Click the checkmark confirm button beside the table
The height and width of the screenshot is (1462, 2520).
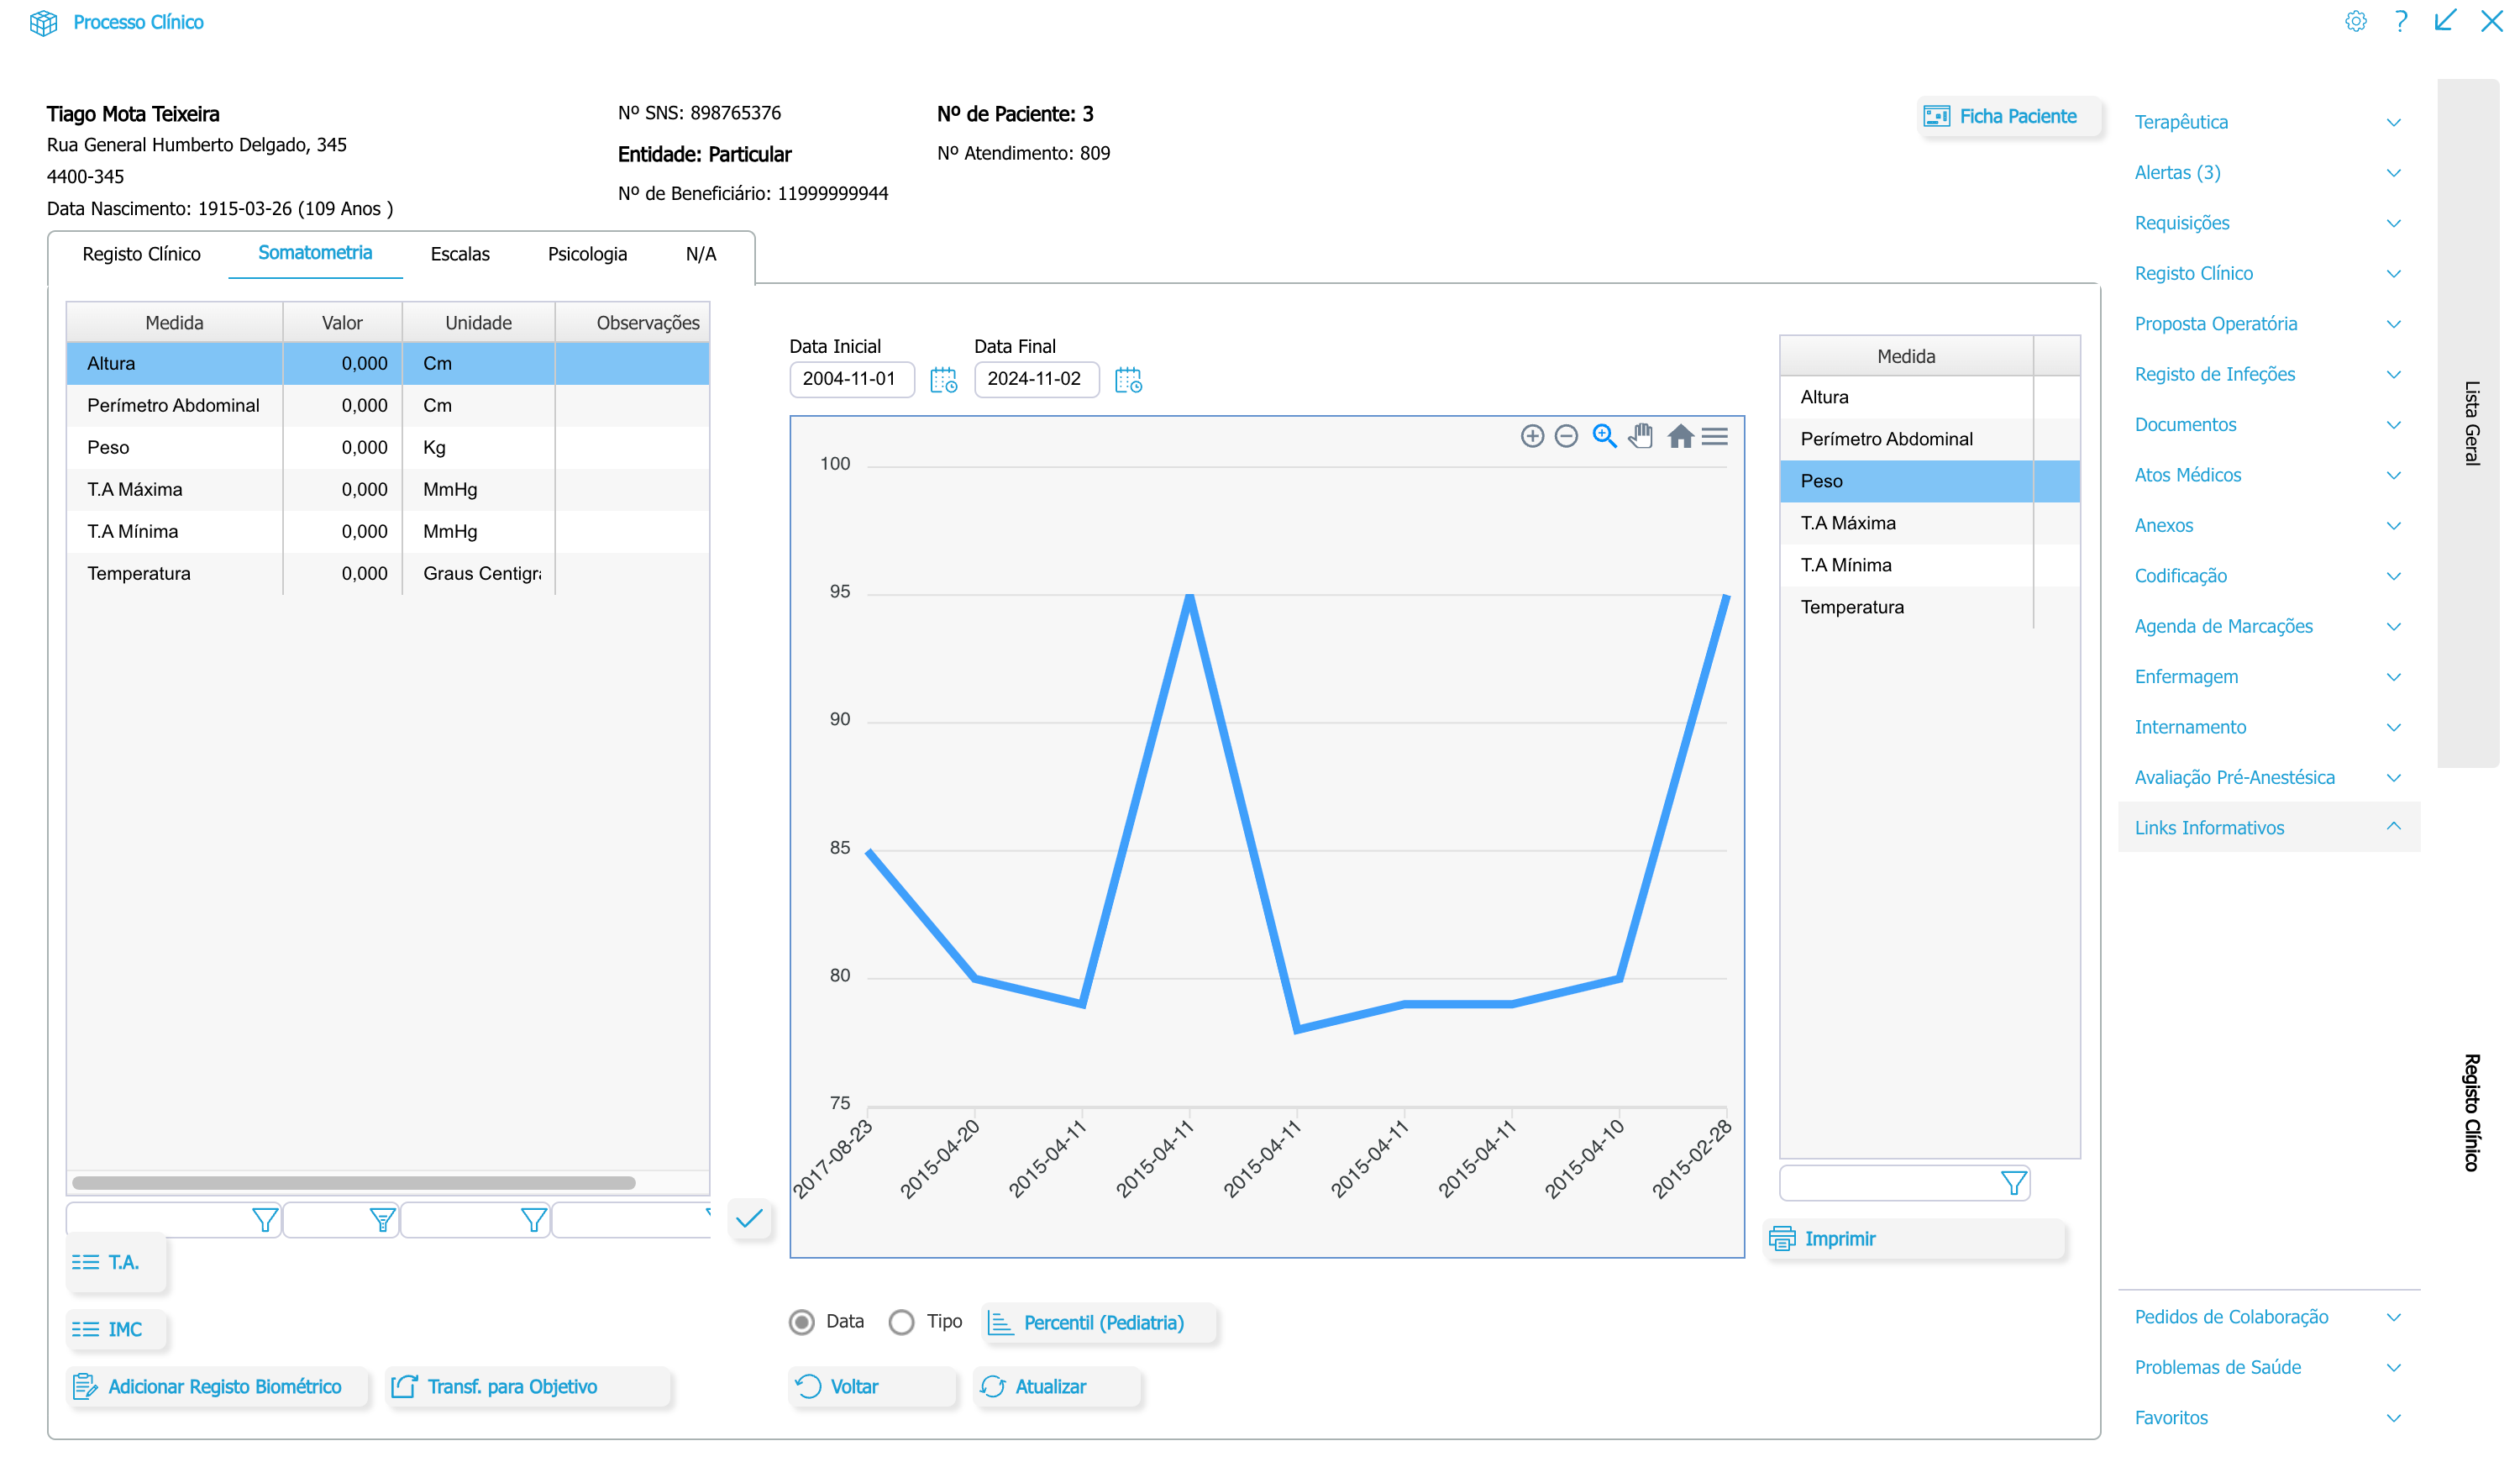tap(749, 1218)
